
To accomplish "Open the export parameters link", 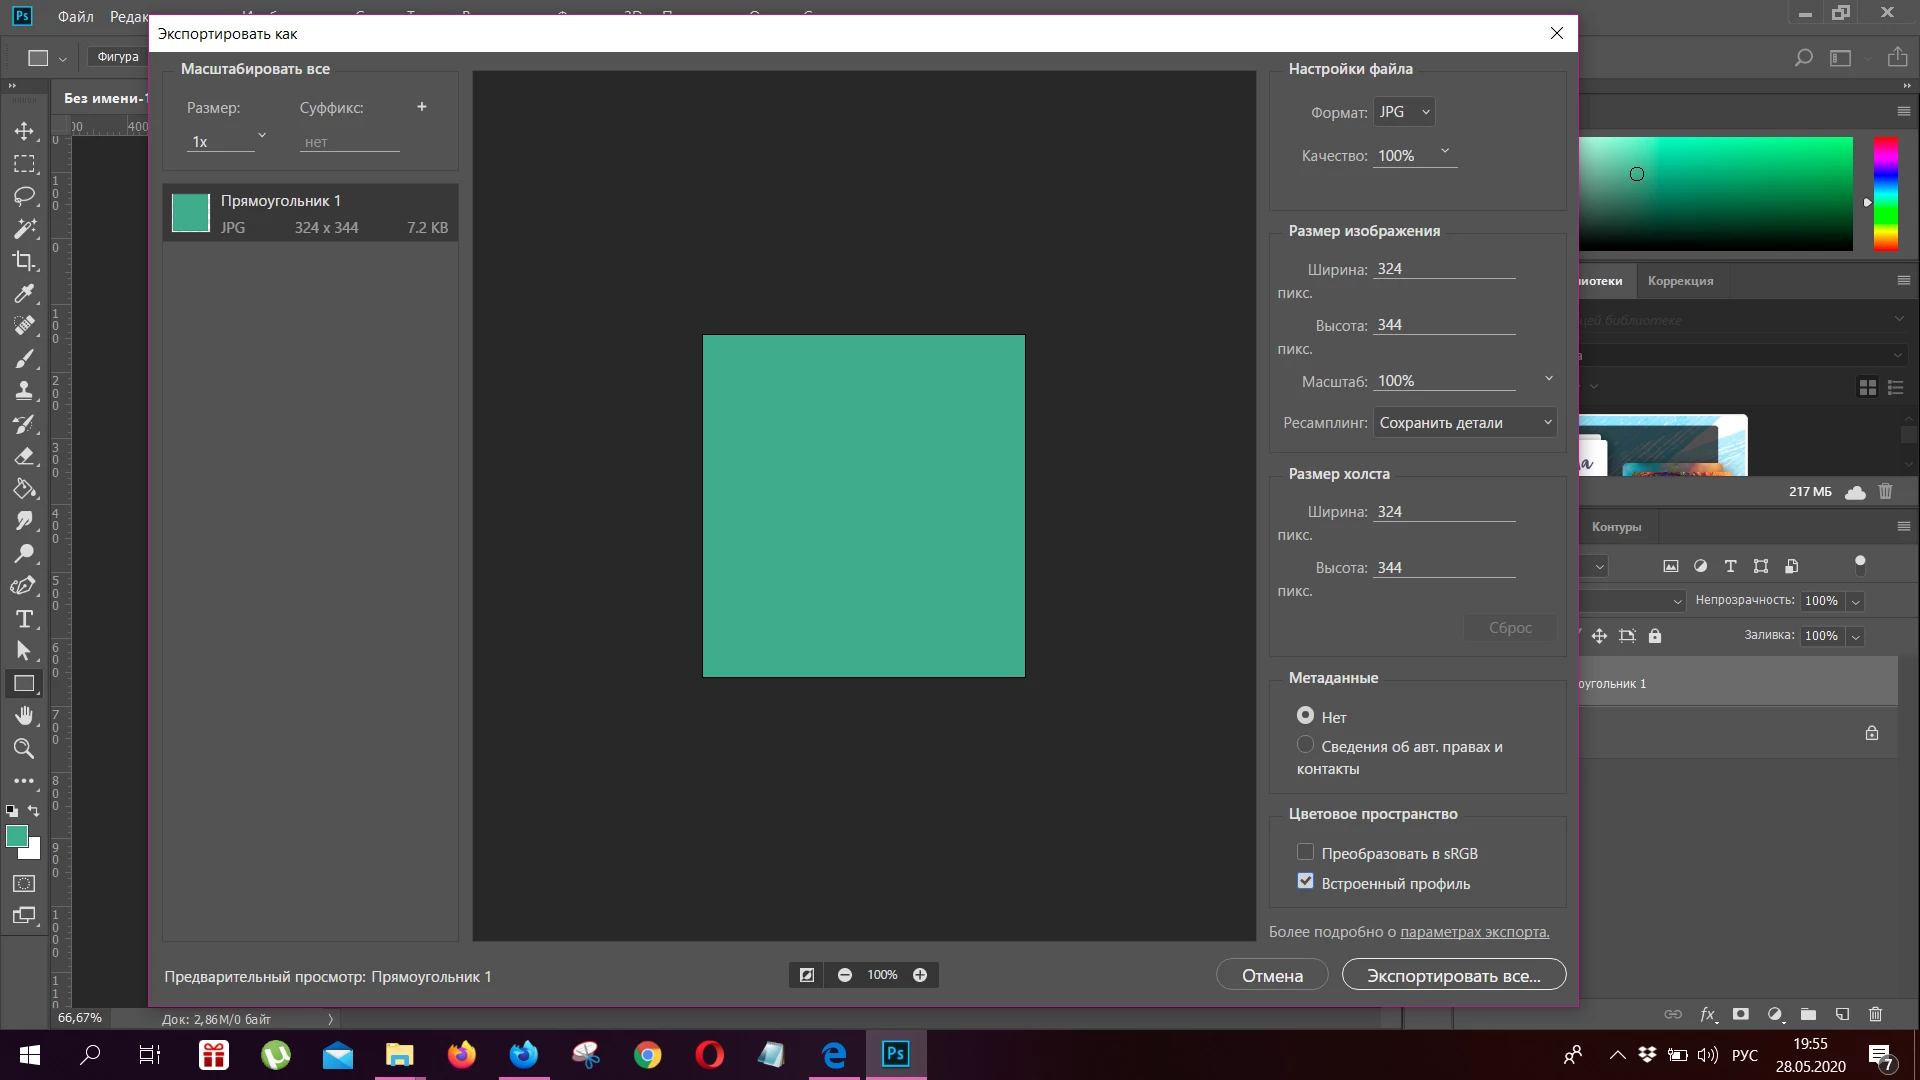I will (1474, 932).
